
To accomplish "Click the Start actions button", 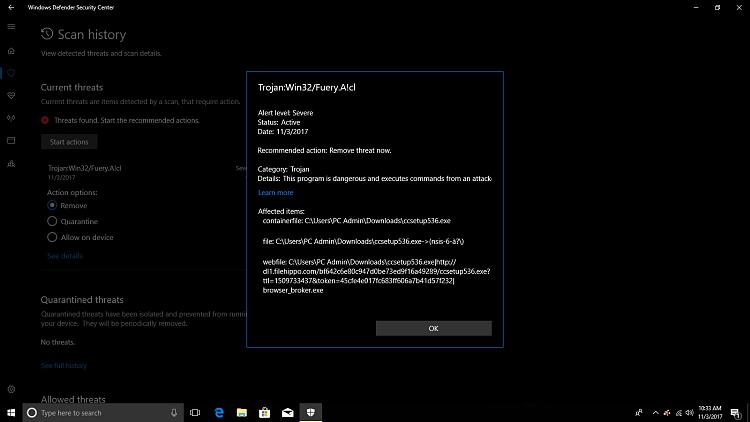I will pyautogui.click(x=69, y=142).
